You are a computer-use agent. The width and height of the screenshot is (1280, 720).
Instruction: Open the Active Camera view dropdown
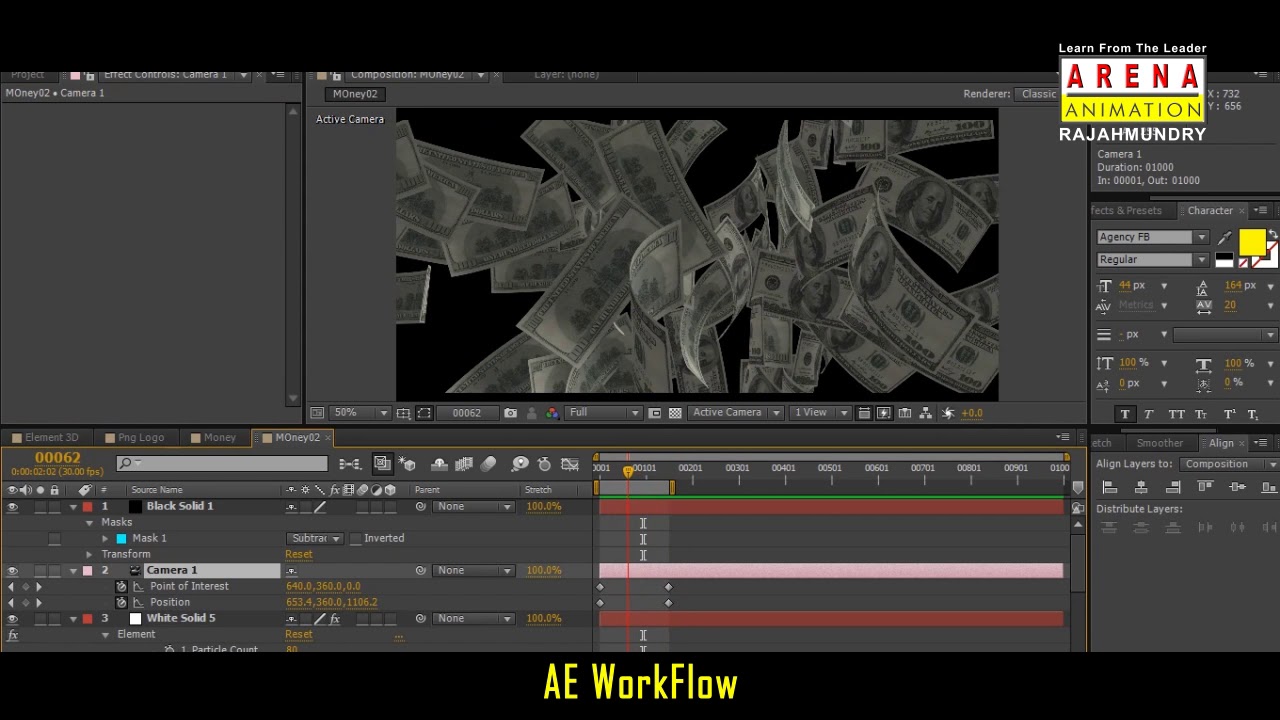(x=735, y=413)
